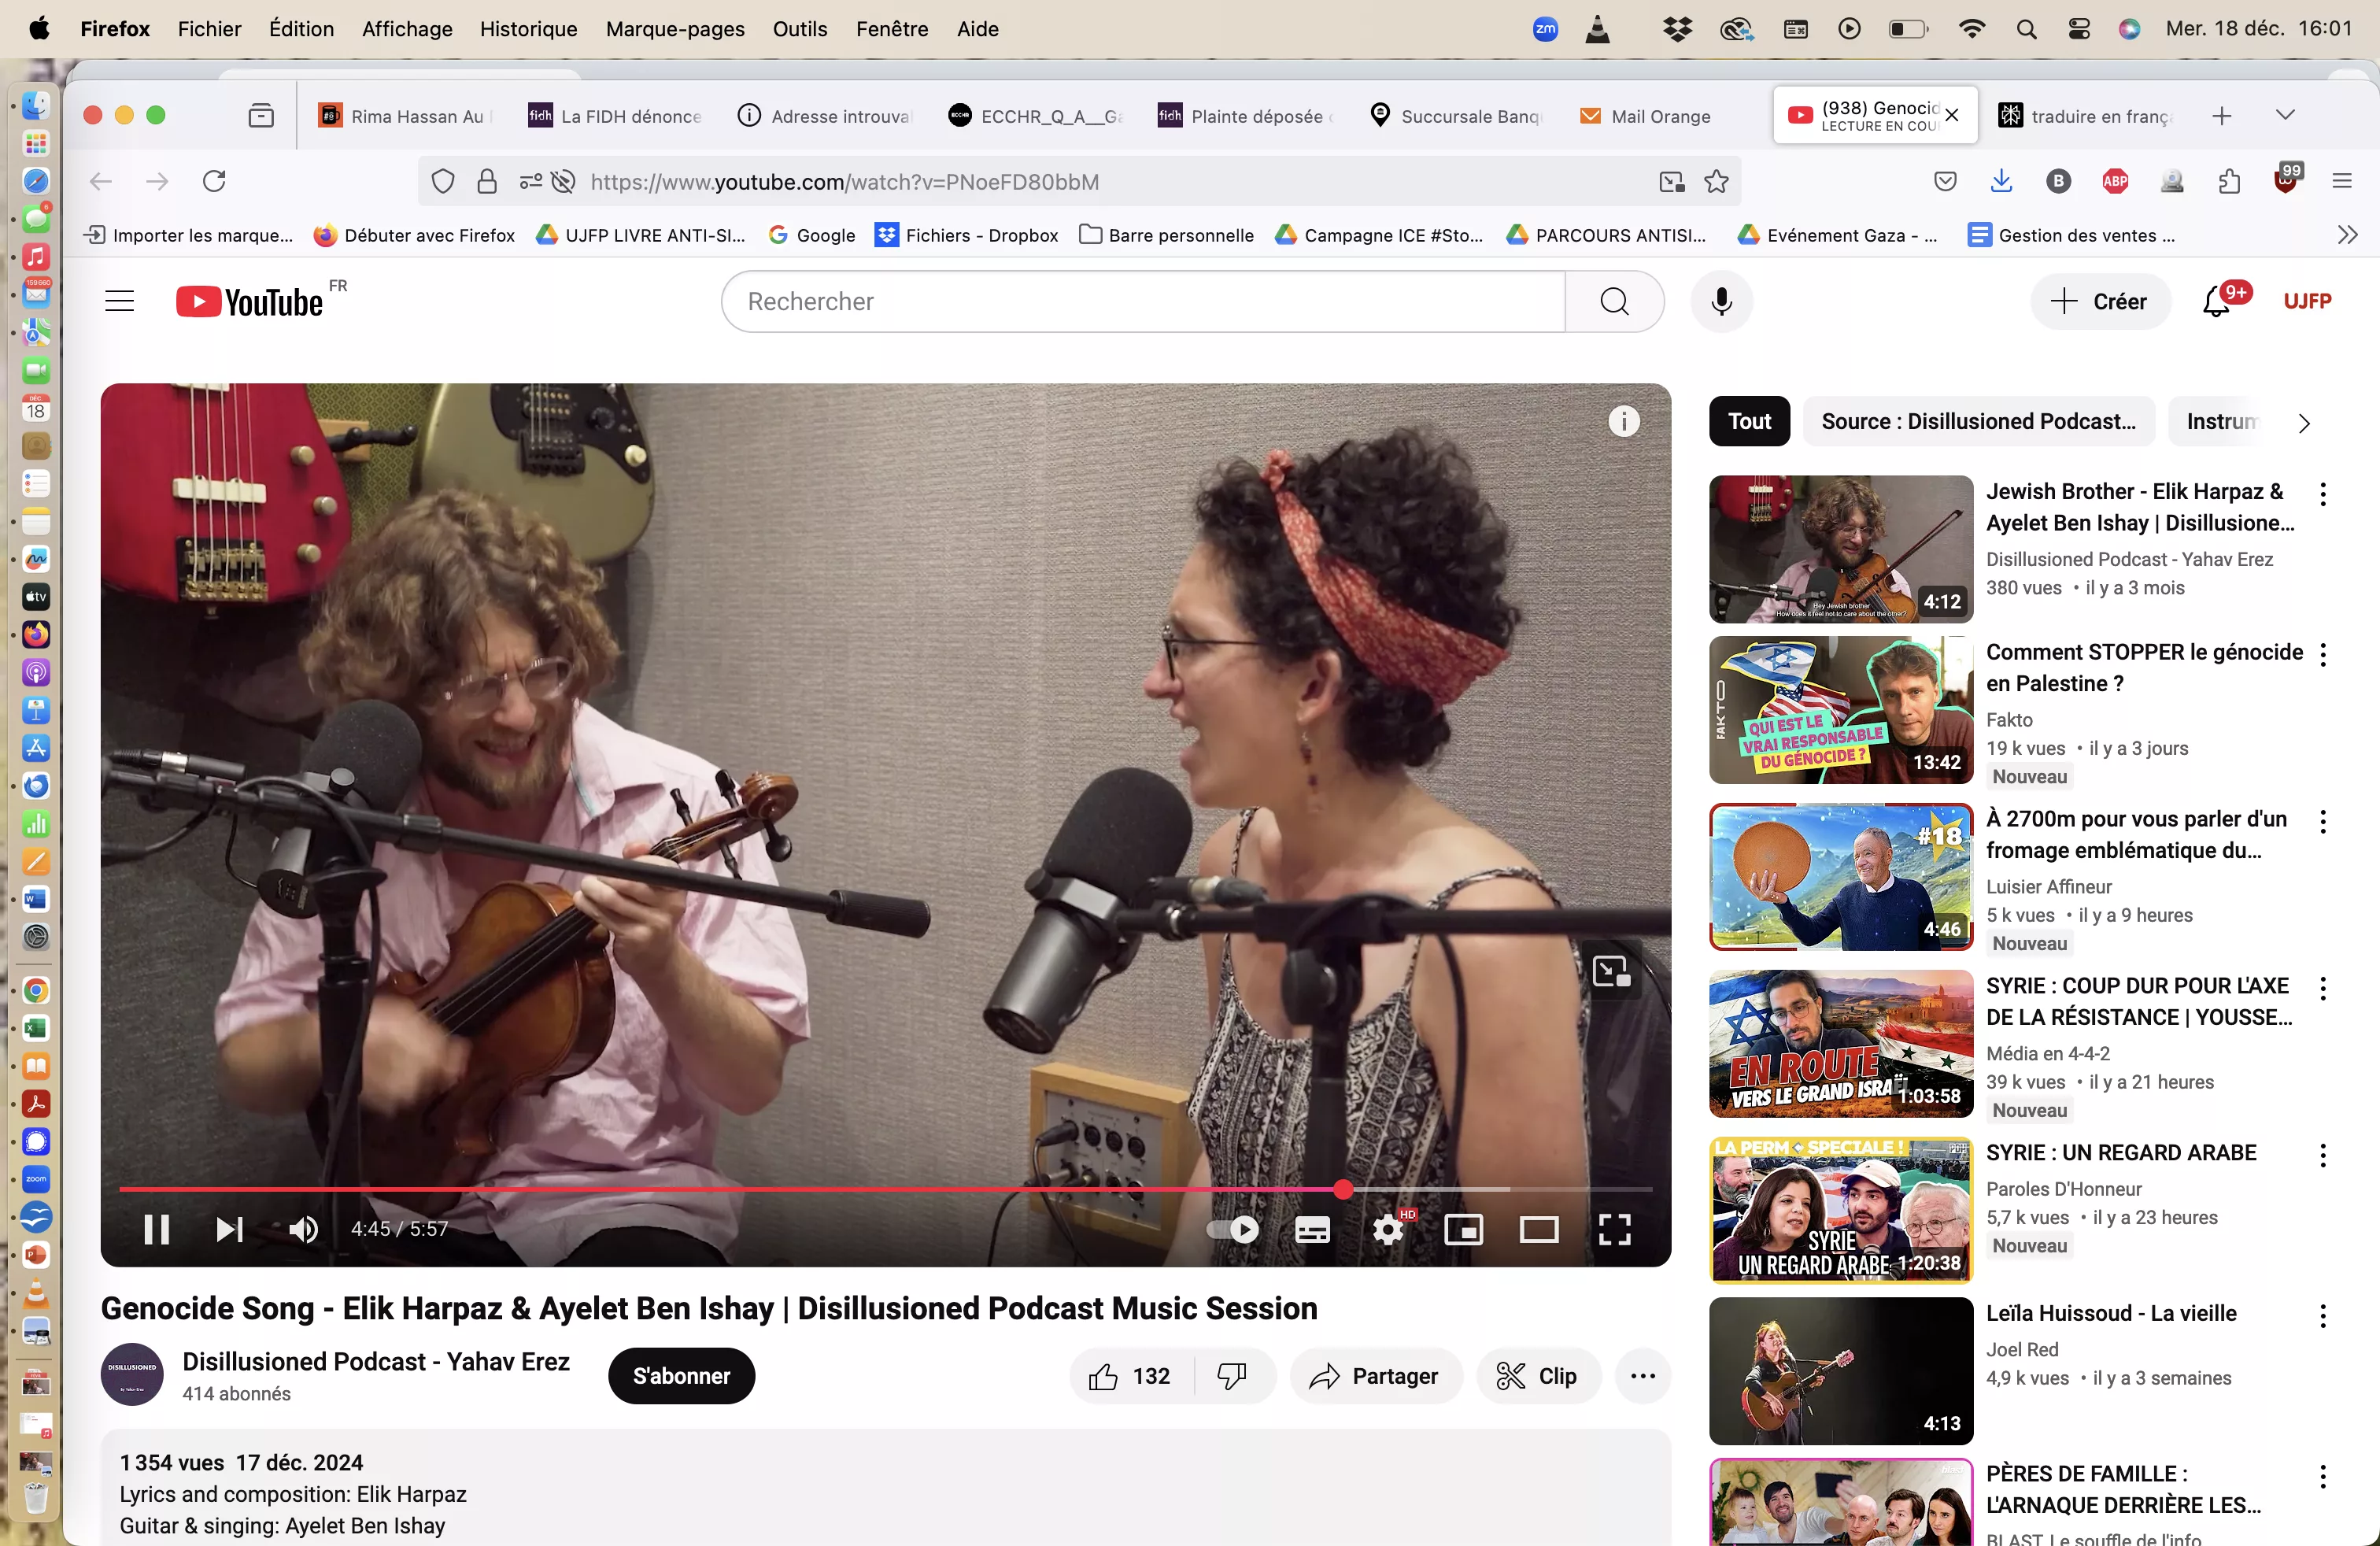Image resolution: width=2380 pixels, height=1546 pixels.
Task: Pause the video playback
Action: (156, 1229)
